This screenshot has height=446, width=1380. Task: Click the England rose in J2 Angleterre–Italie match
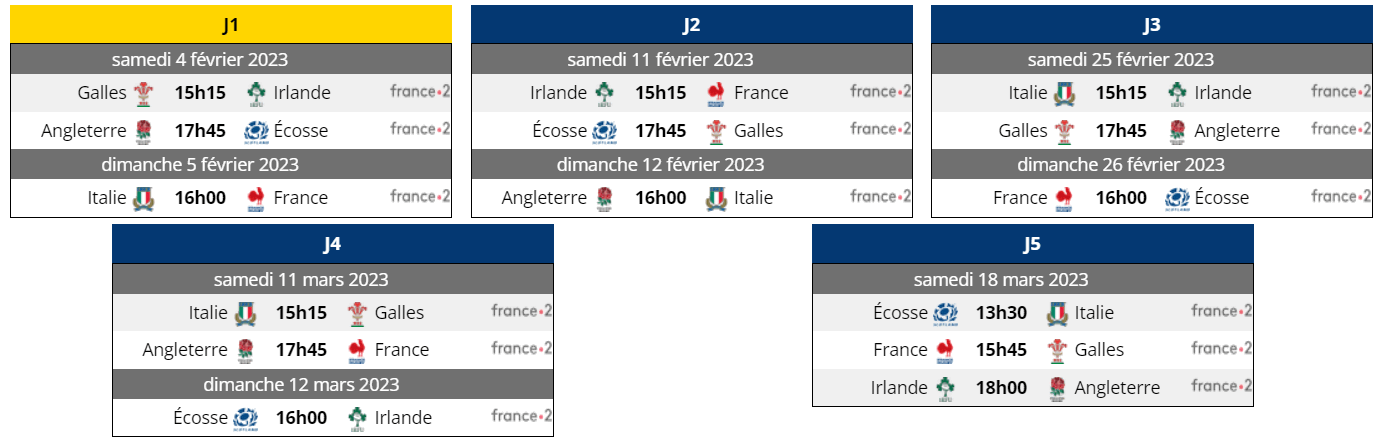604,198
